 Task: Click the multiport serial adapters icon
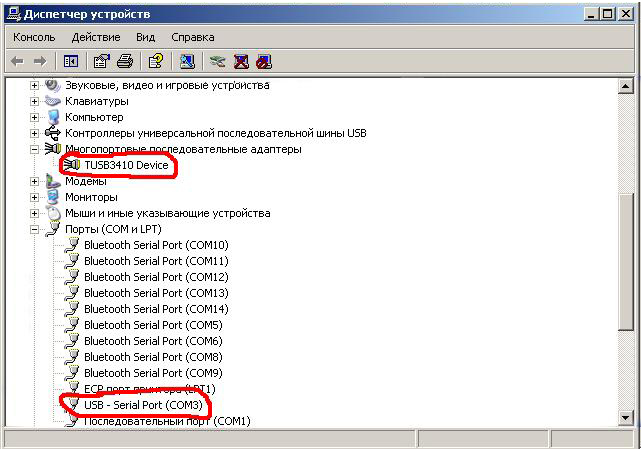tap(53, 149)
